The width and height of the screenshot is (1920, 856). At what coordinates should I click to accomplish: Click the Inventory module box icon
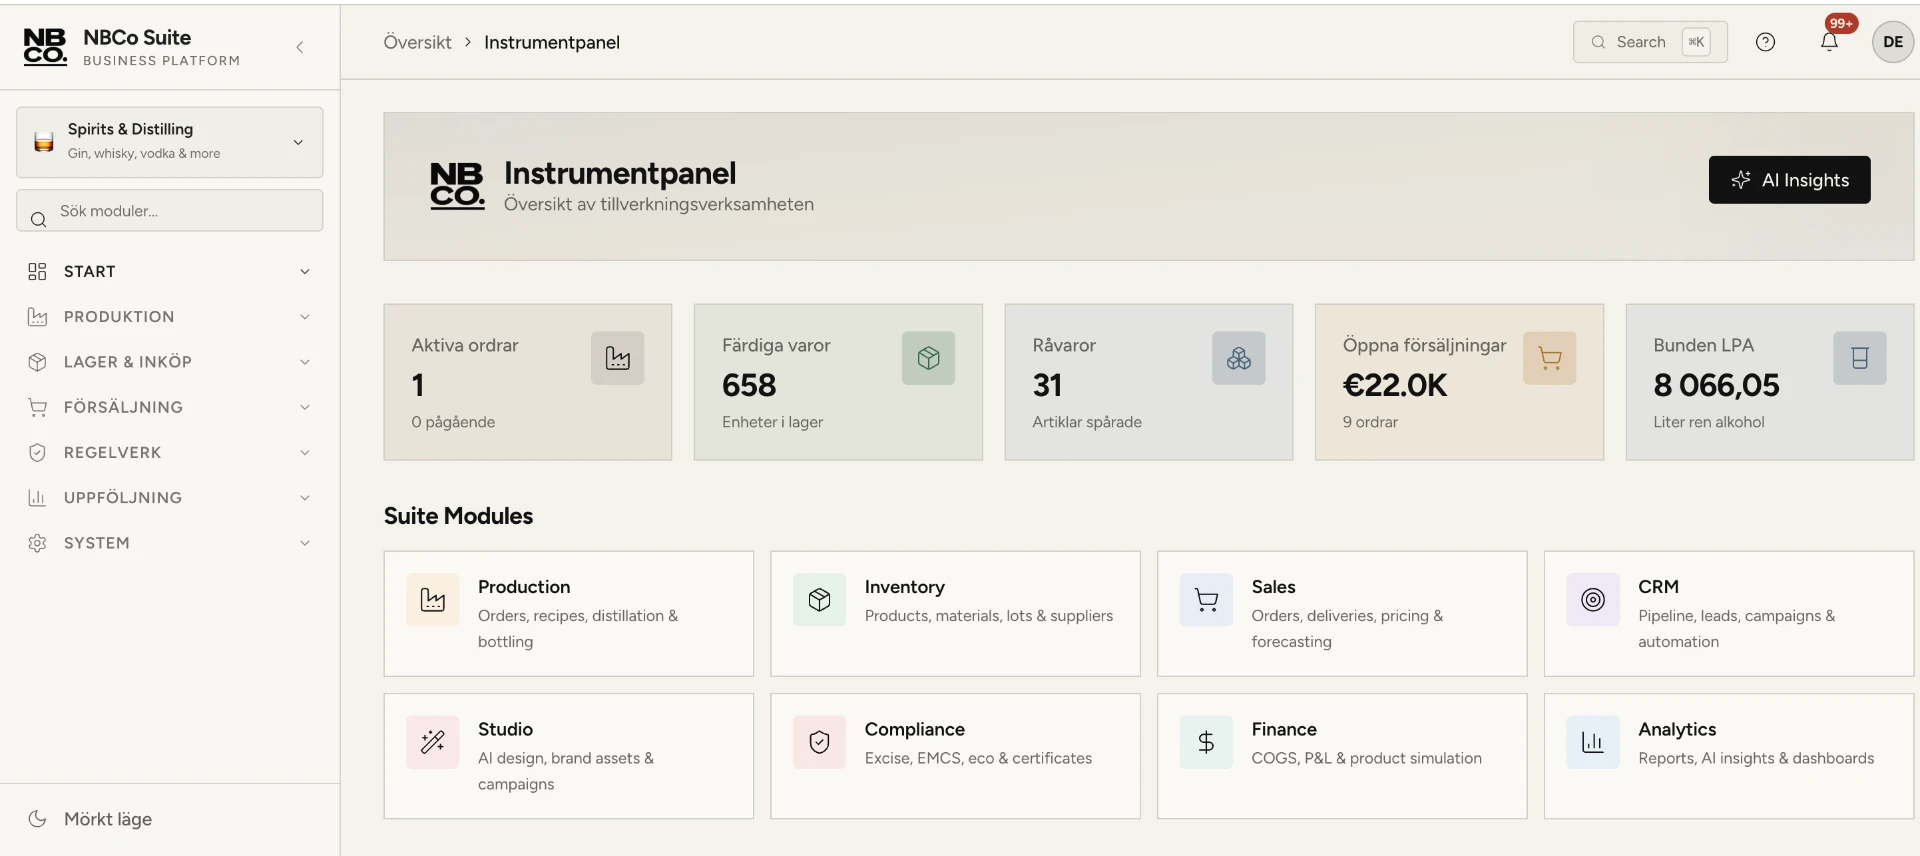tap(819, 600)
